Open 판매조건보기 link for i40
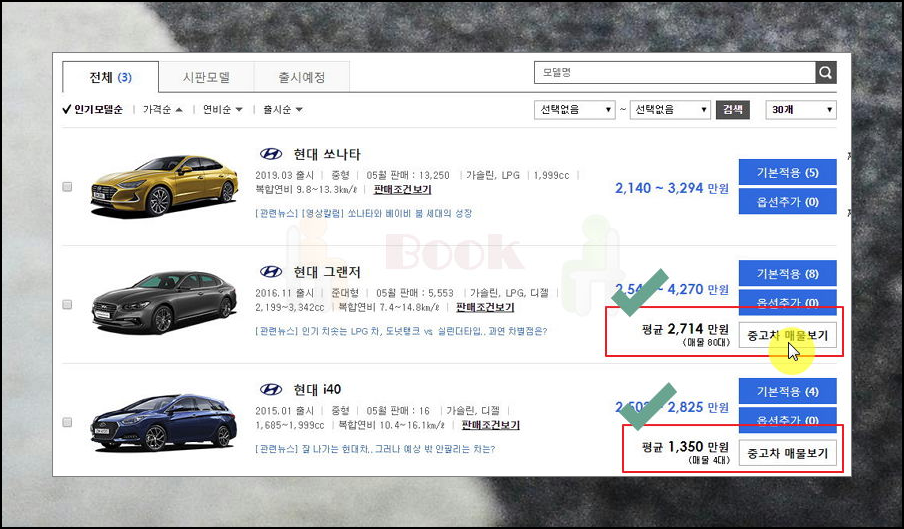 [491, 425]
